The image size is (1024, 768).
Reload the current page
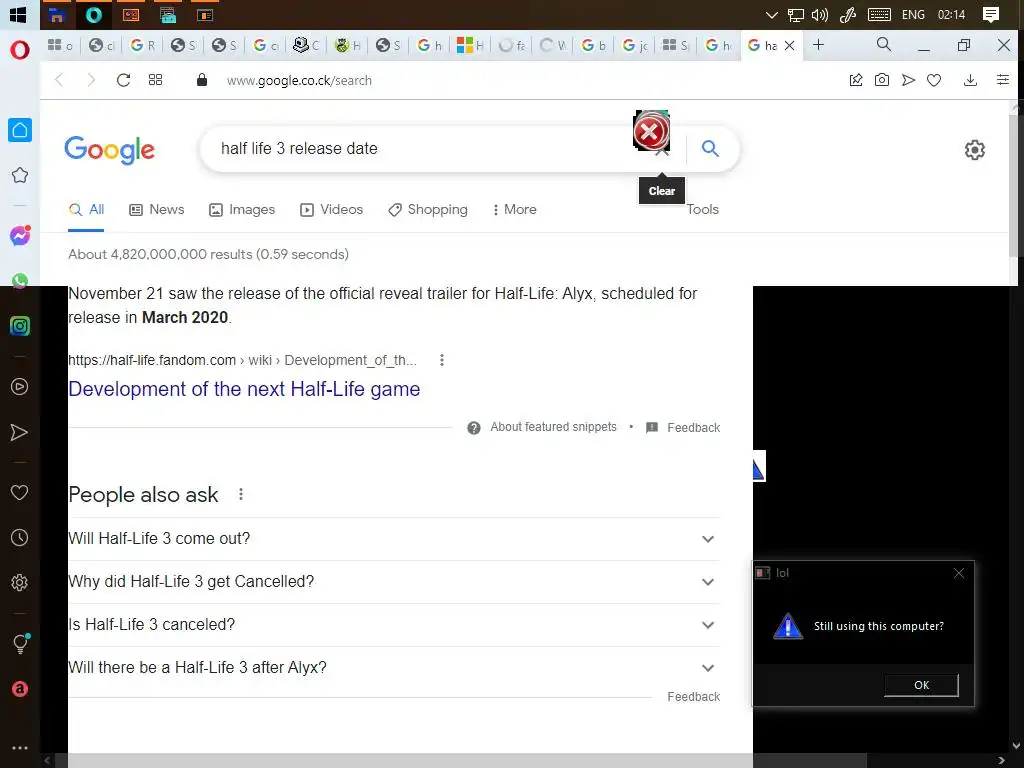point(123,80)
